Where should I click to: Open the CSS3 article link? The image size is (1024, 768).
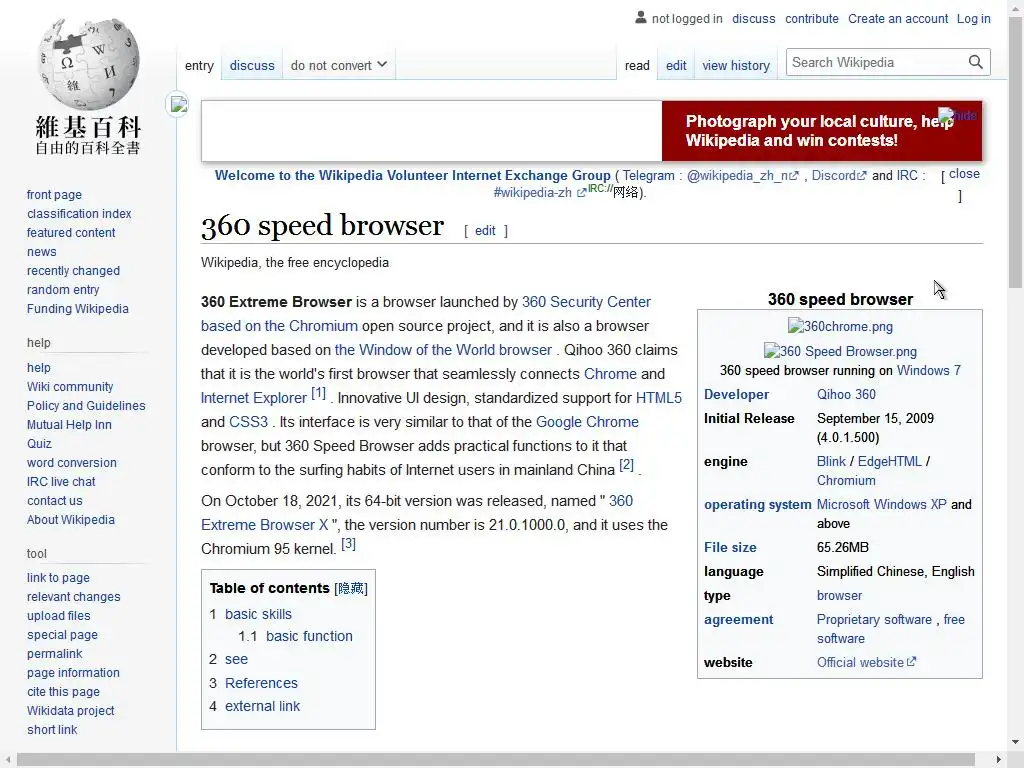(248, 422)
